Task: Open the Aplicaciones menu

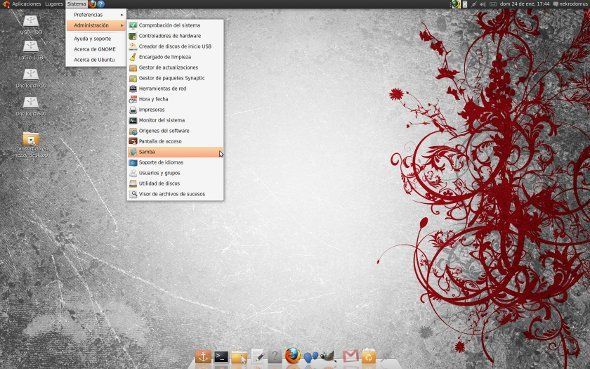Action: 26,4
